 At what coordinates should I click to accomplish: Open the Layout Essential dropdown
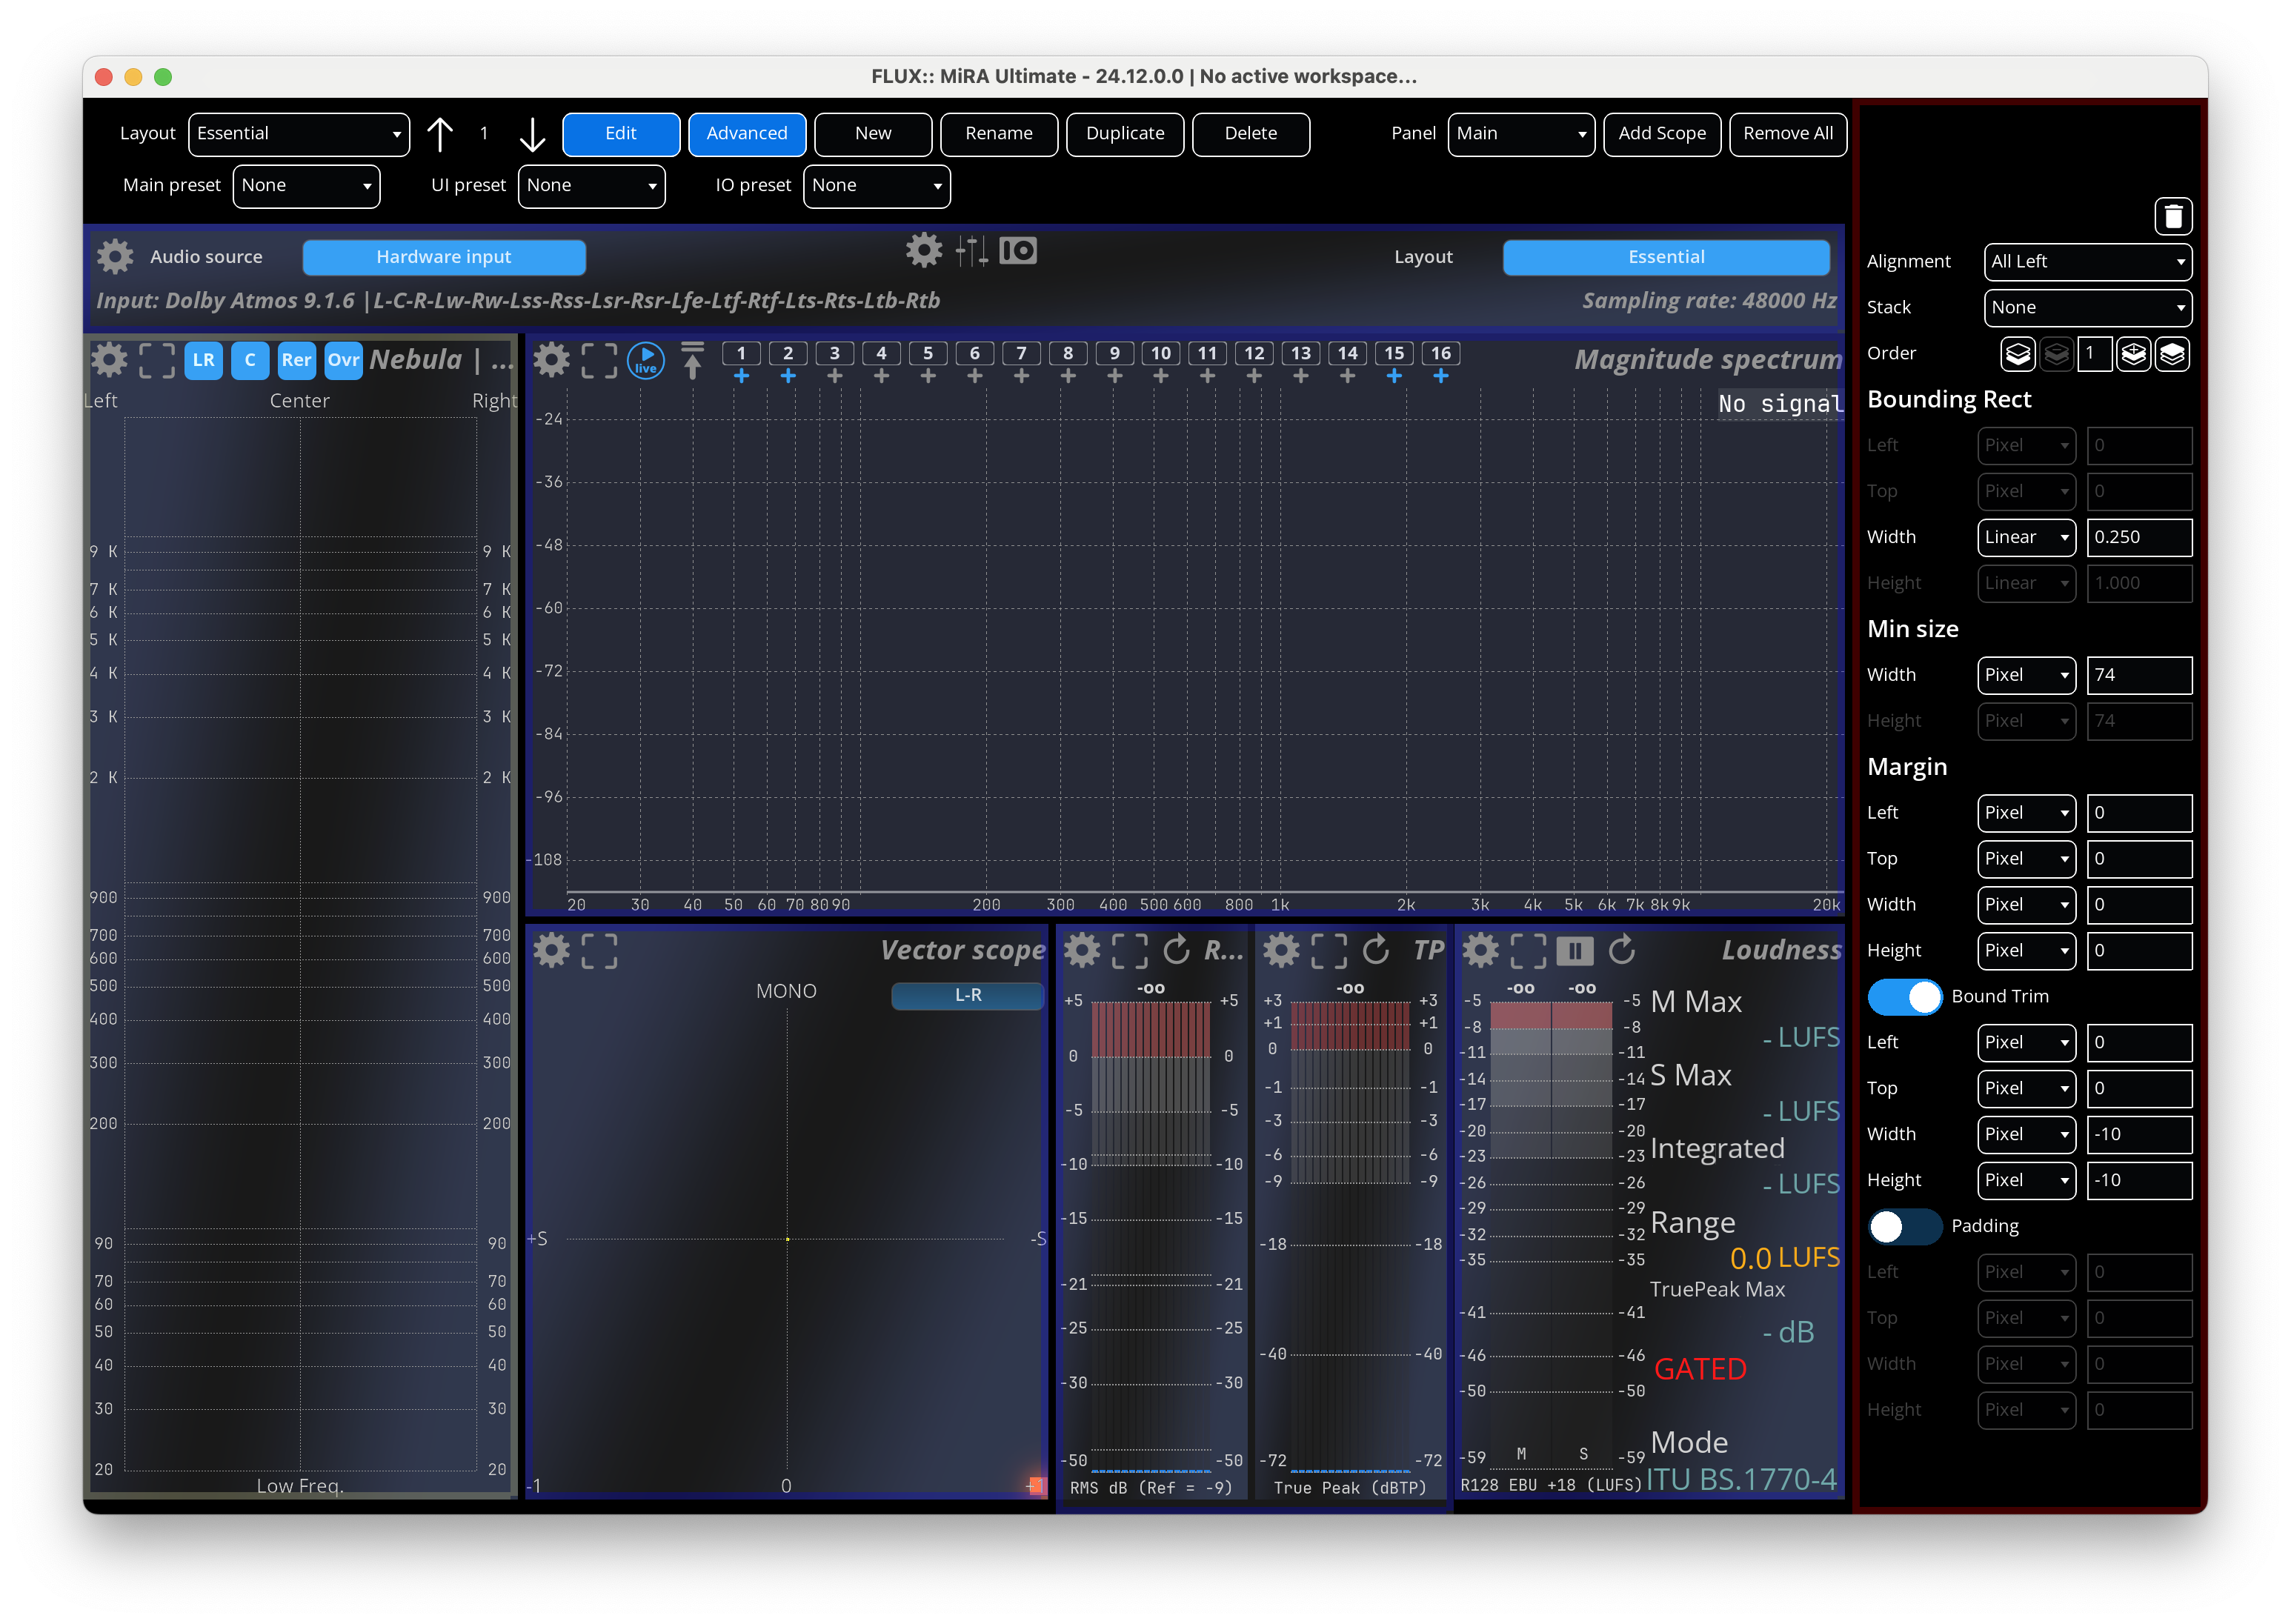point(298,134)
